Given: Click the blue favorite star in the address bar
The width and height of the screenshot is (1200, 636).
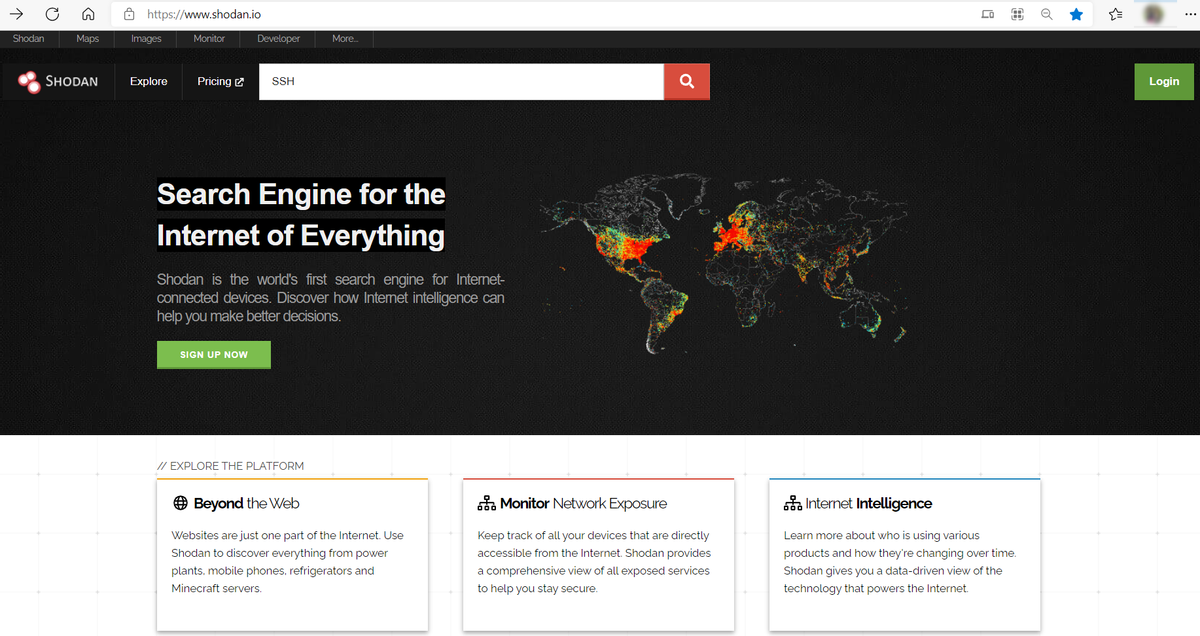Looking at the screenshot, I should coord(1076,15).
